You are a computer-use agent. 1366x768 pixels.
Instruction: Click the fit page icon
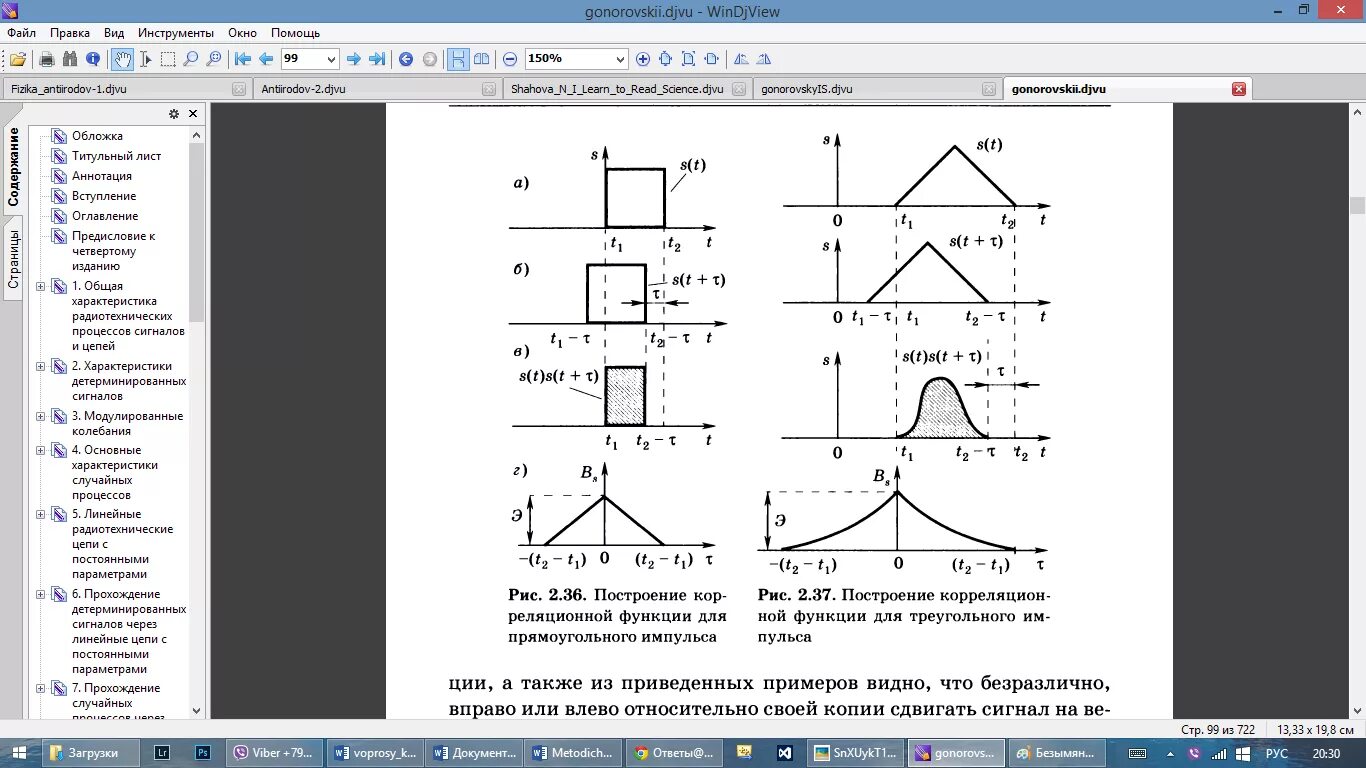pyautogui.click(x=665, y=59)
